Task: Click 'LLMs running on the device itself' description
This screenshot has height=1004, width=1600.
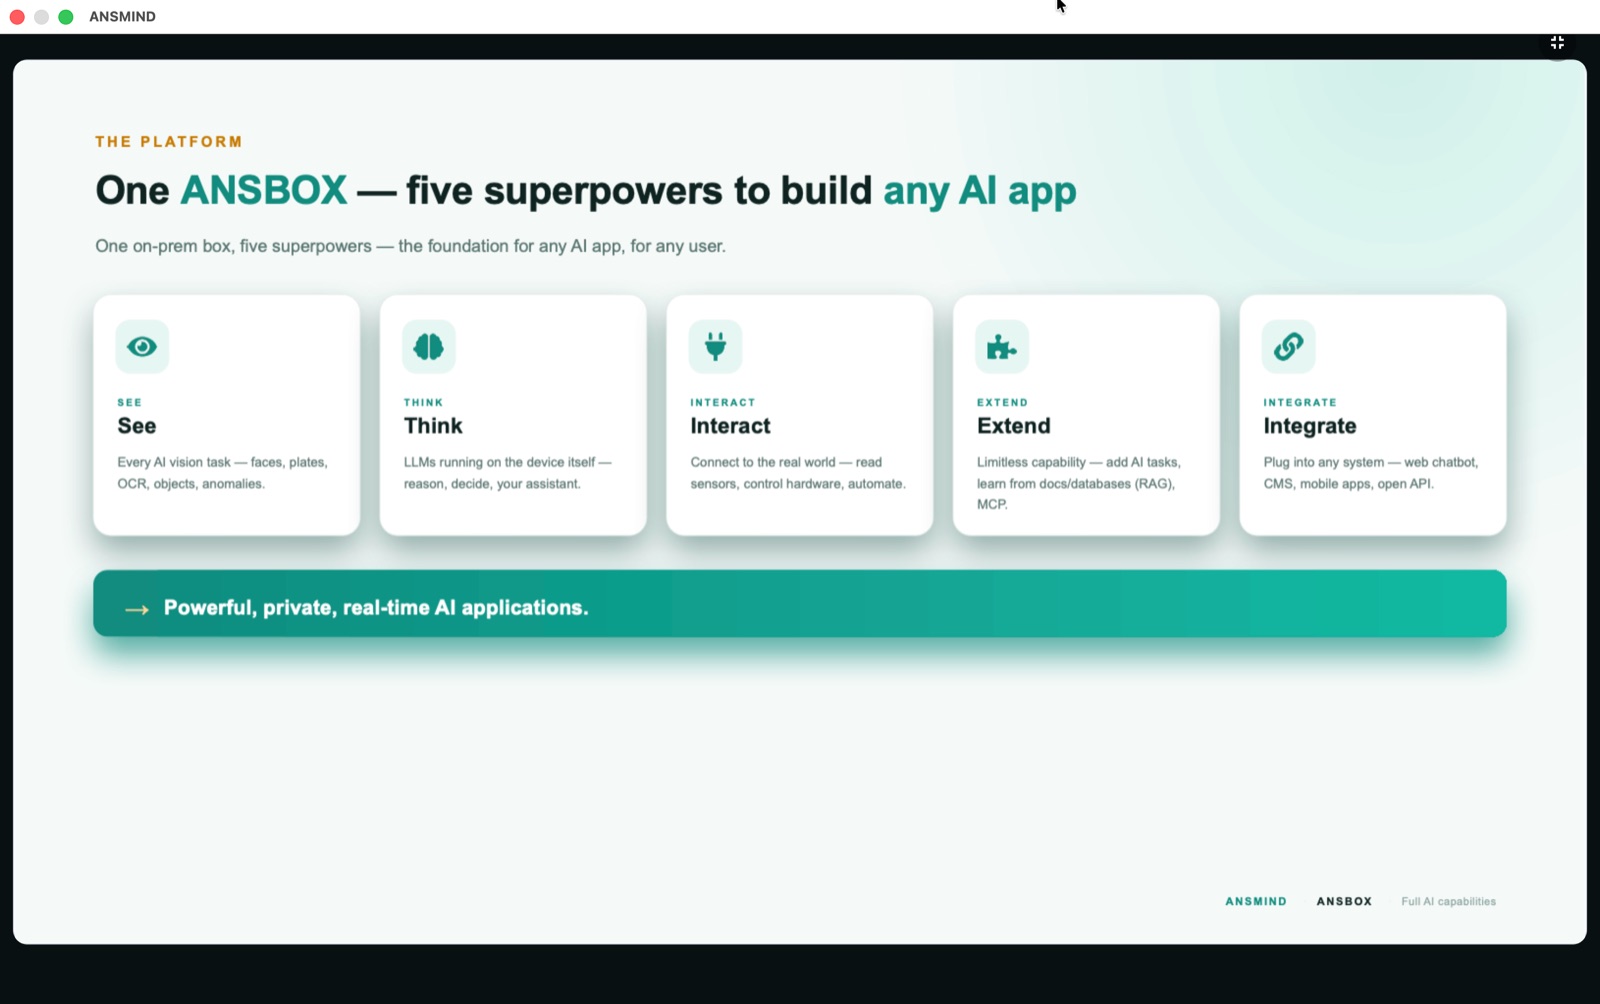Action: pos(507,473)
